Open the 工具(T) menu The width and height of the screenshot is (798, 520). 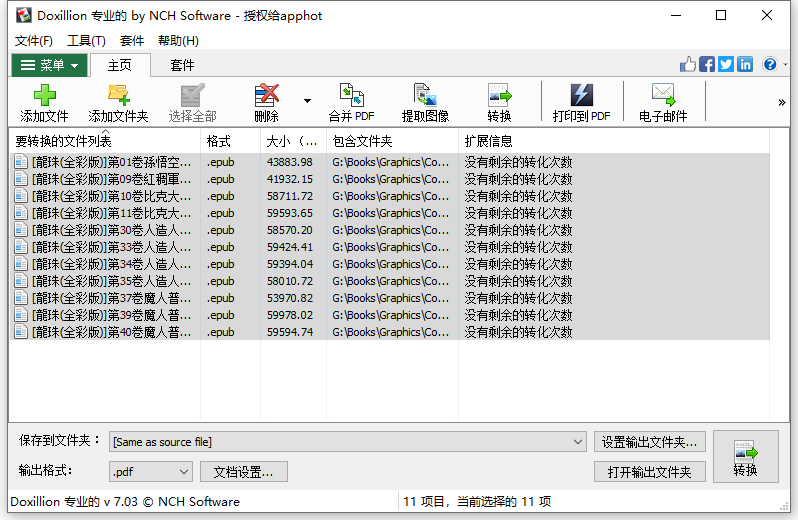click(x=87, y=41)
